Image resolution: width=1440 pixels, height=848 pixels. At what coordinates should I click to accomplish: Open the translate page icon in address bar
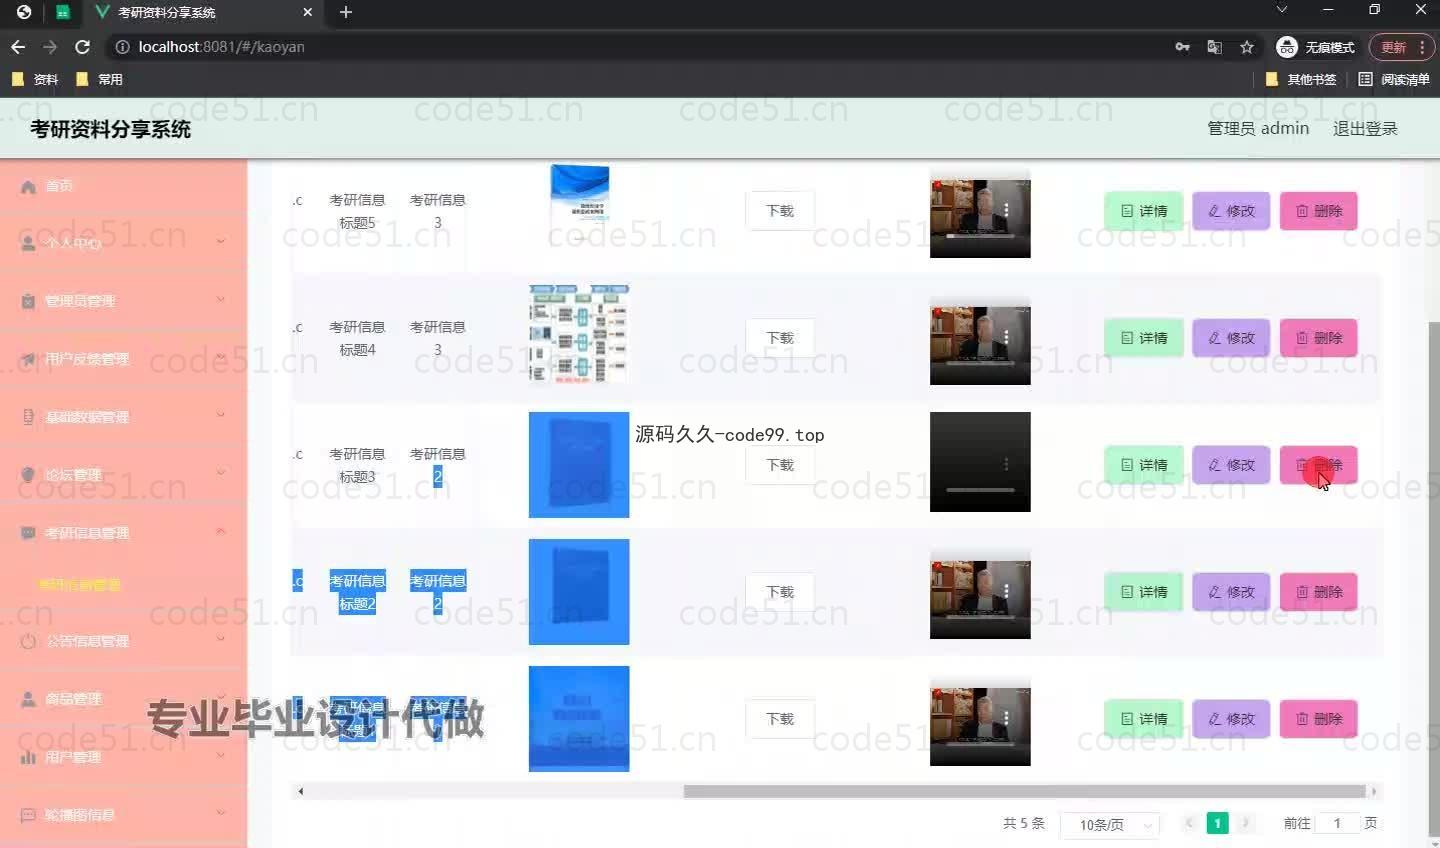pos(1215,47)
